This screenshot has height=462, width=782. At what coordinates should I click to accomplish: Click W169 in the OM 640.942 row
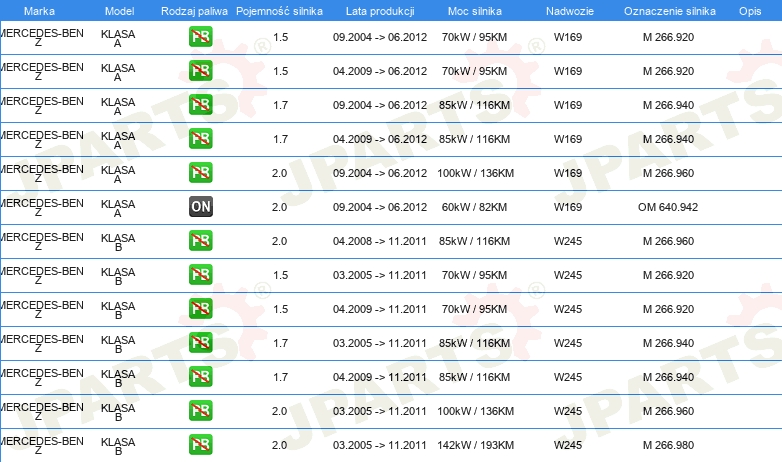(568, 207)
